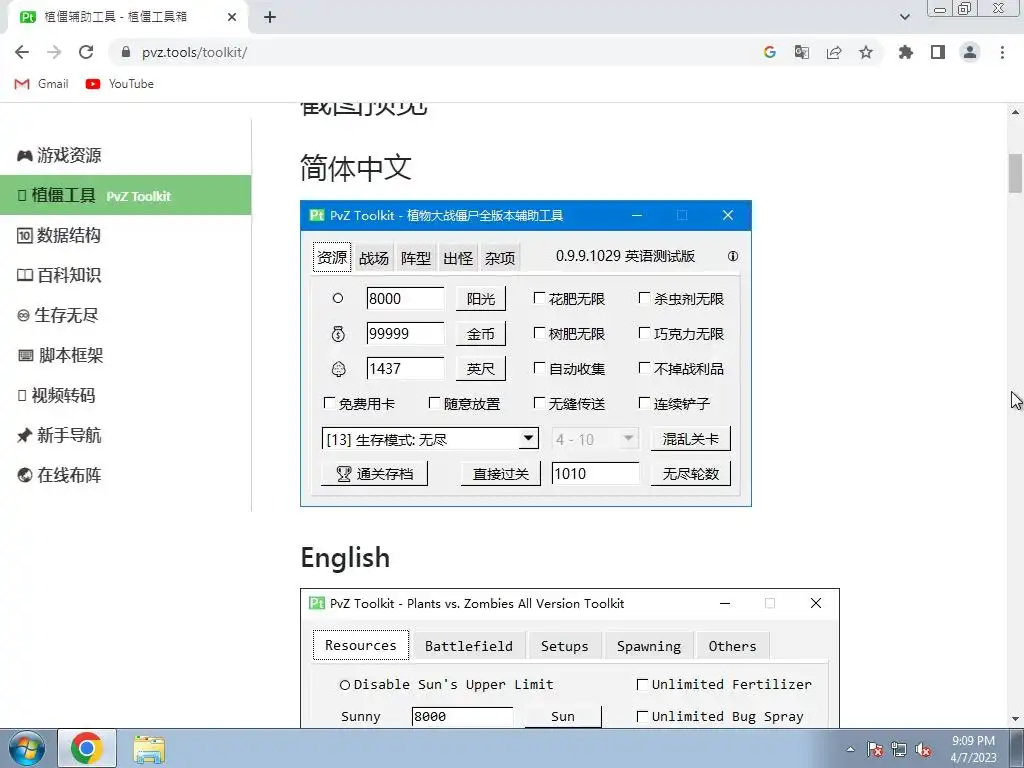Image resolution: width=1024 pixels, height=768 pixels.
Task: Click the 通关存档 trophy button
Action: click(374, 474)
